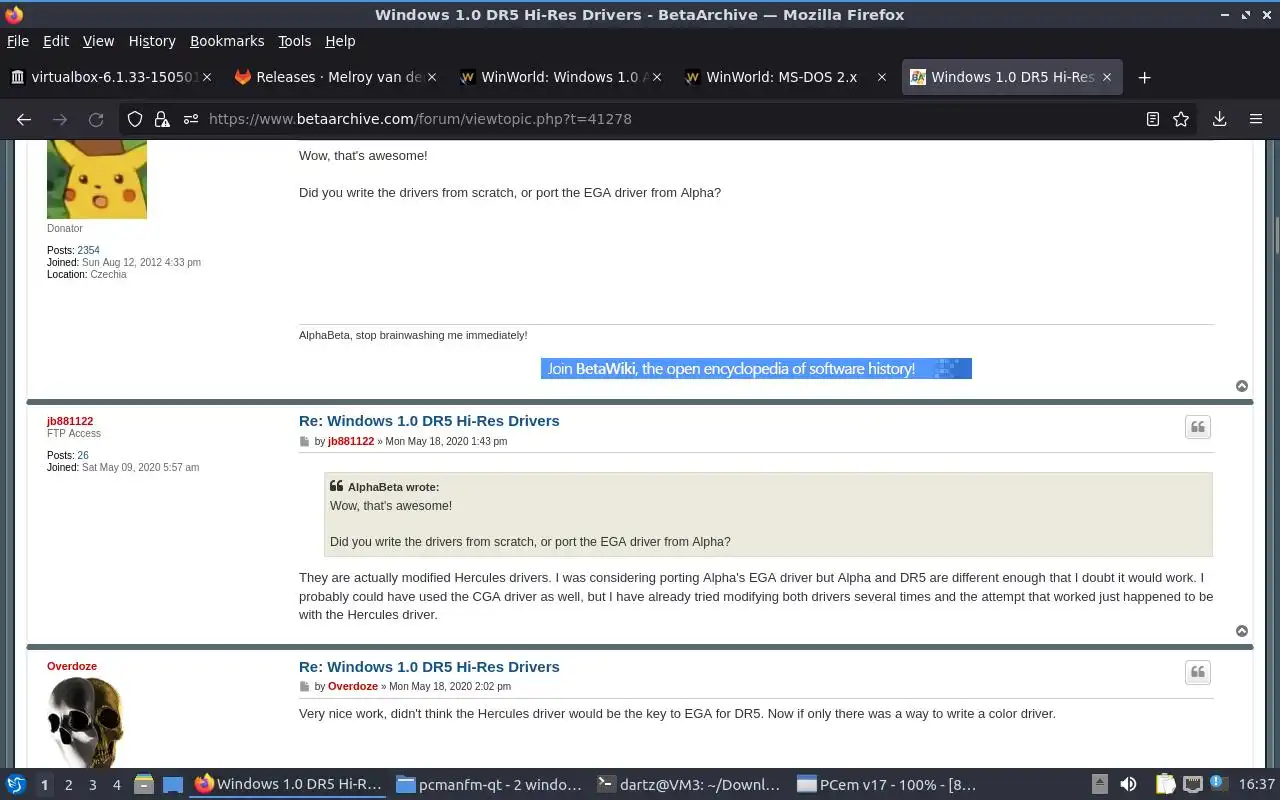
Task: Reload the current page
Action: pyautogui.click(x=96, y=119)
